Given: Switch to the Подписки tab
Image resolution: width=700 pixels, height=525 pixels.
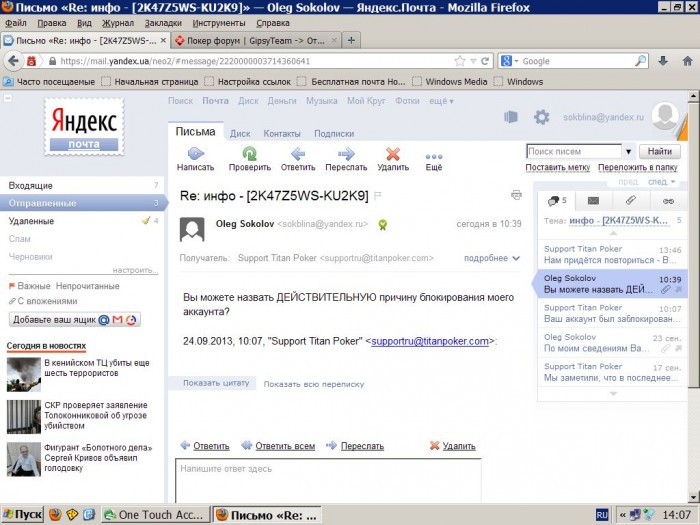Looking at the screenshot, I should point(334,133).
